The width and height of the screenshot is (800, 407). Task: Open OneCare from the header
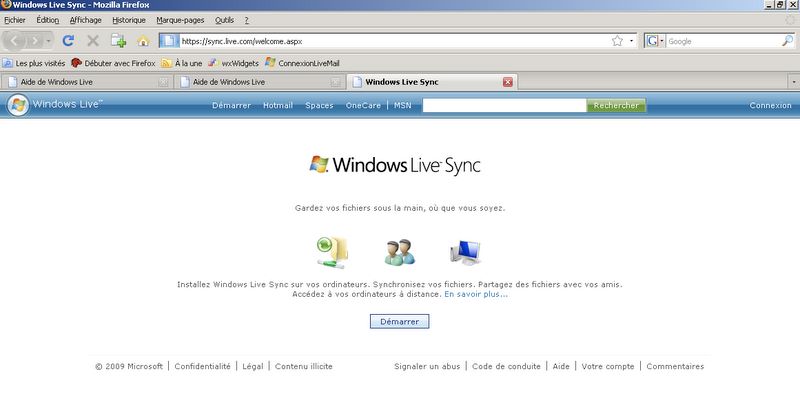point(363,106)
